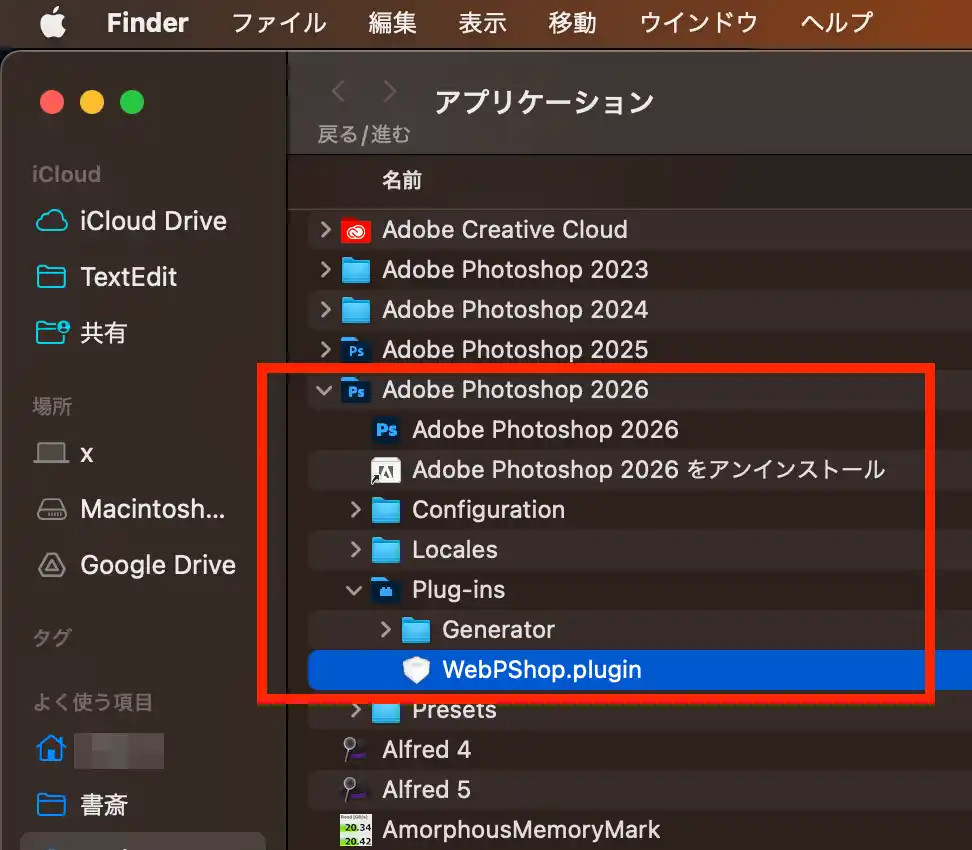Open the ウインドウ menu in menu bar
Viewport: 972px width, 850px height.
pyautogui.click(x=697, y=23)
